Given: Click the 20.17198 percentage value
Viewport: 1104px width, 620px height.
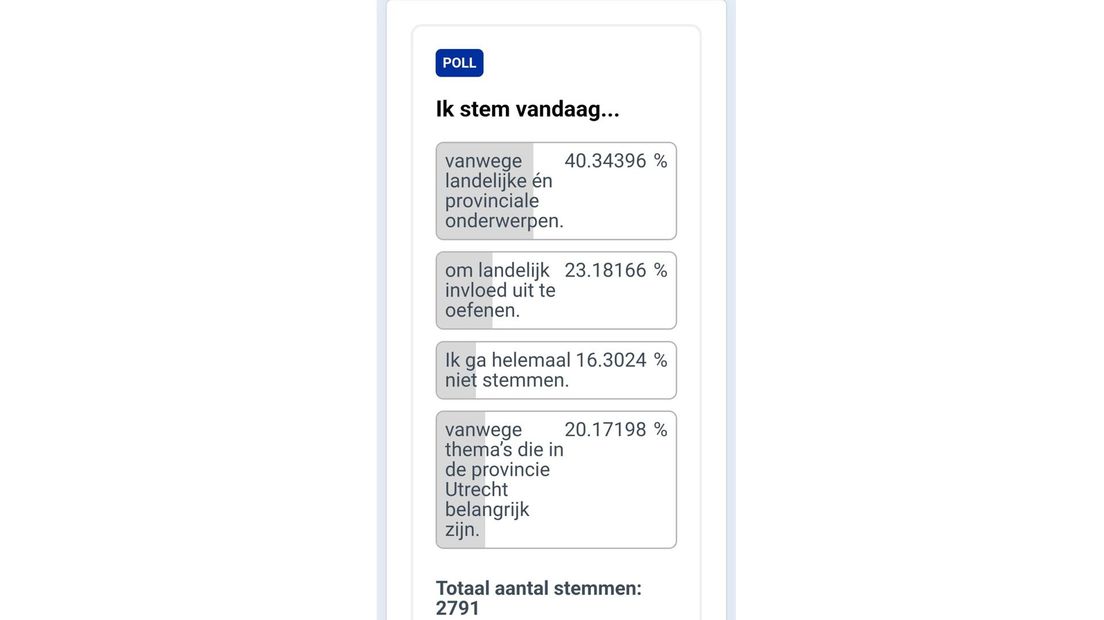Looking at the screenshot, I should click(x=605, y=429).
